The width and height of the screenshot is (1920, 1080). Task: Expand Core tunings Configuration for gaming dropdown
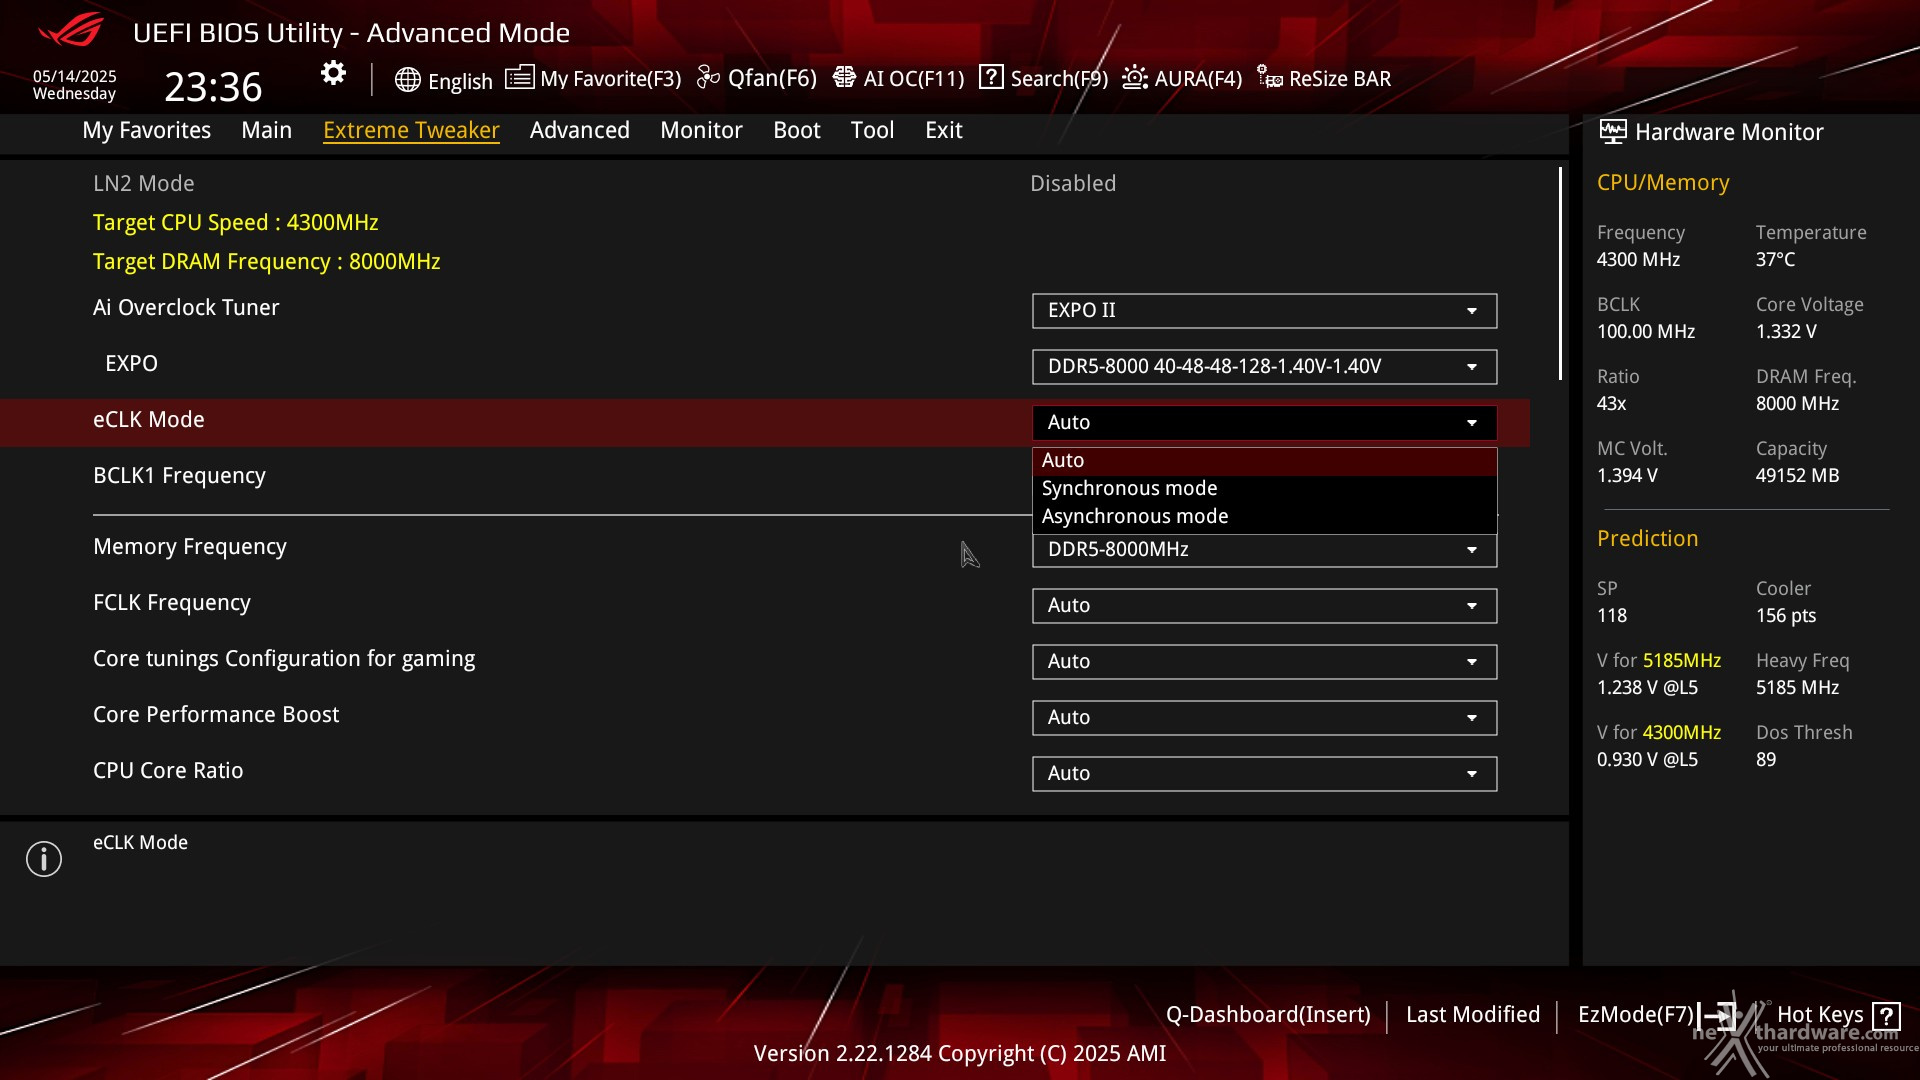(x=1264, y=662)
